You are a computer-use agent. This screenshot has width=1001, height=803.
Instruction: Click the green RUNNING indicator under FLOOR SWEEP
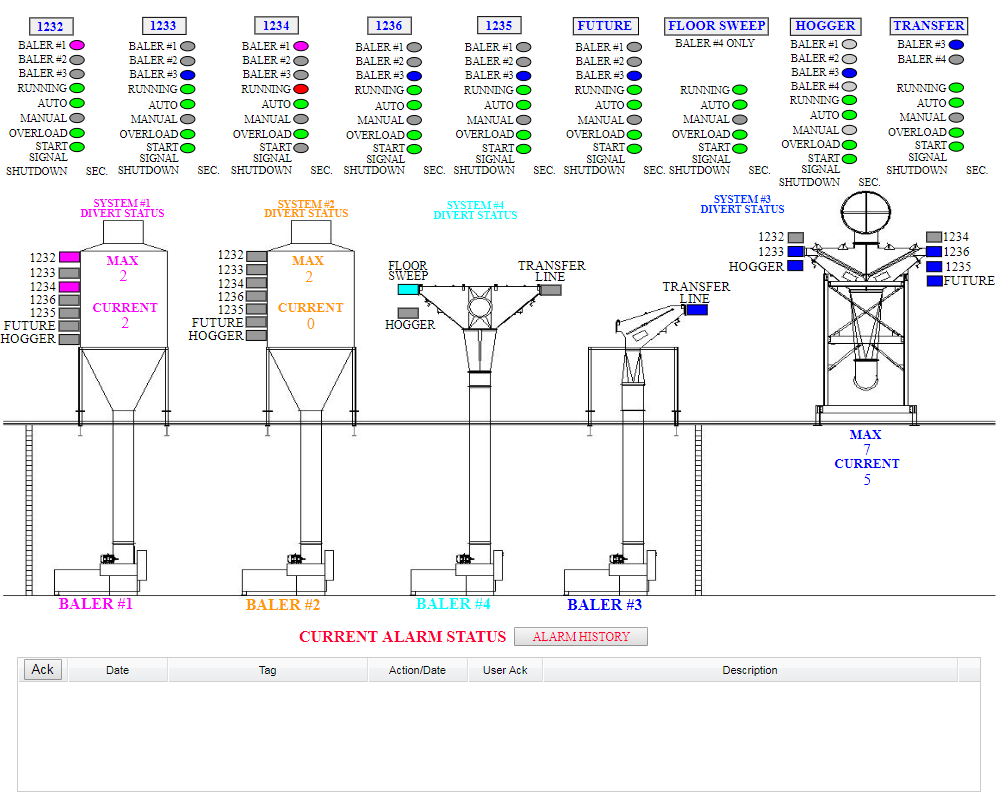click(x=739, y=89)
